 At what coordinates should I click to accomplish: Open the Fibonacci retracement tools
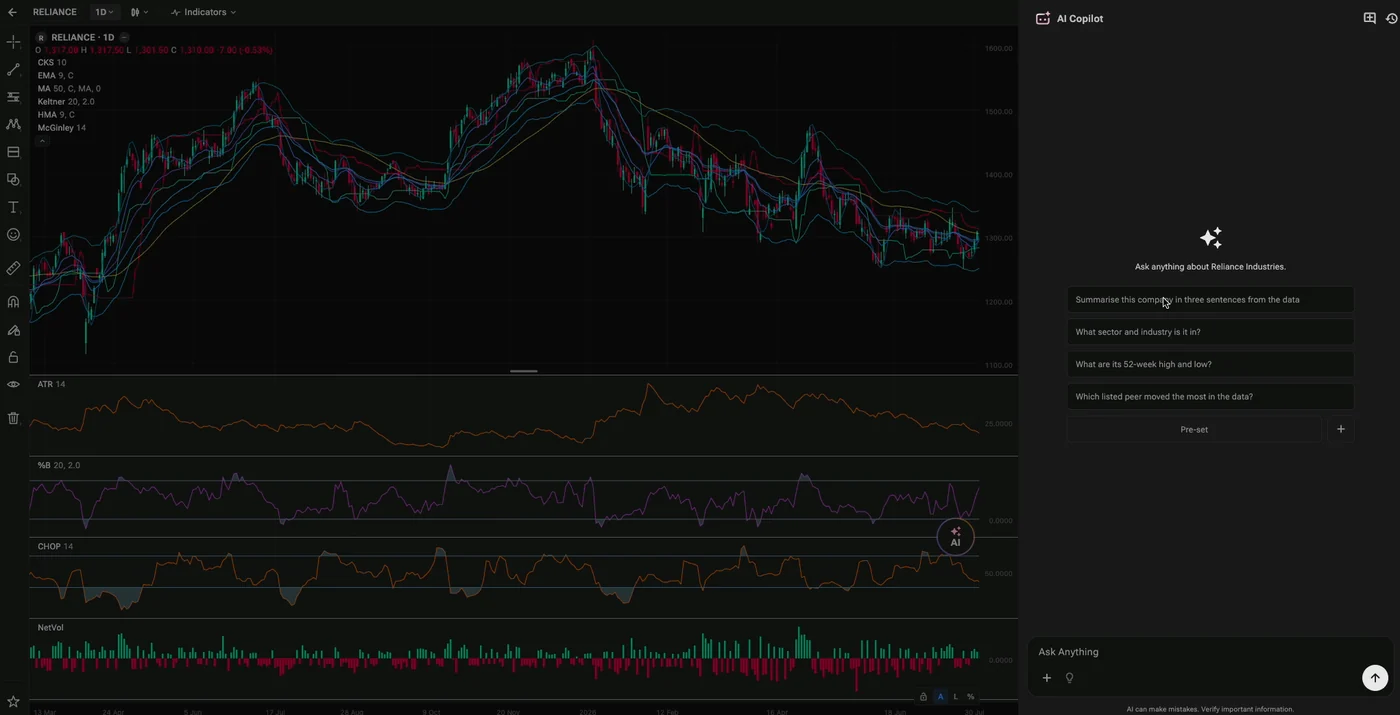pyautogui.click(x=13, y=97)
